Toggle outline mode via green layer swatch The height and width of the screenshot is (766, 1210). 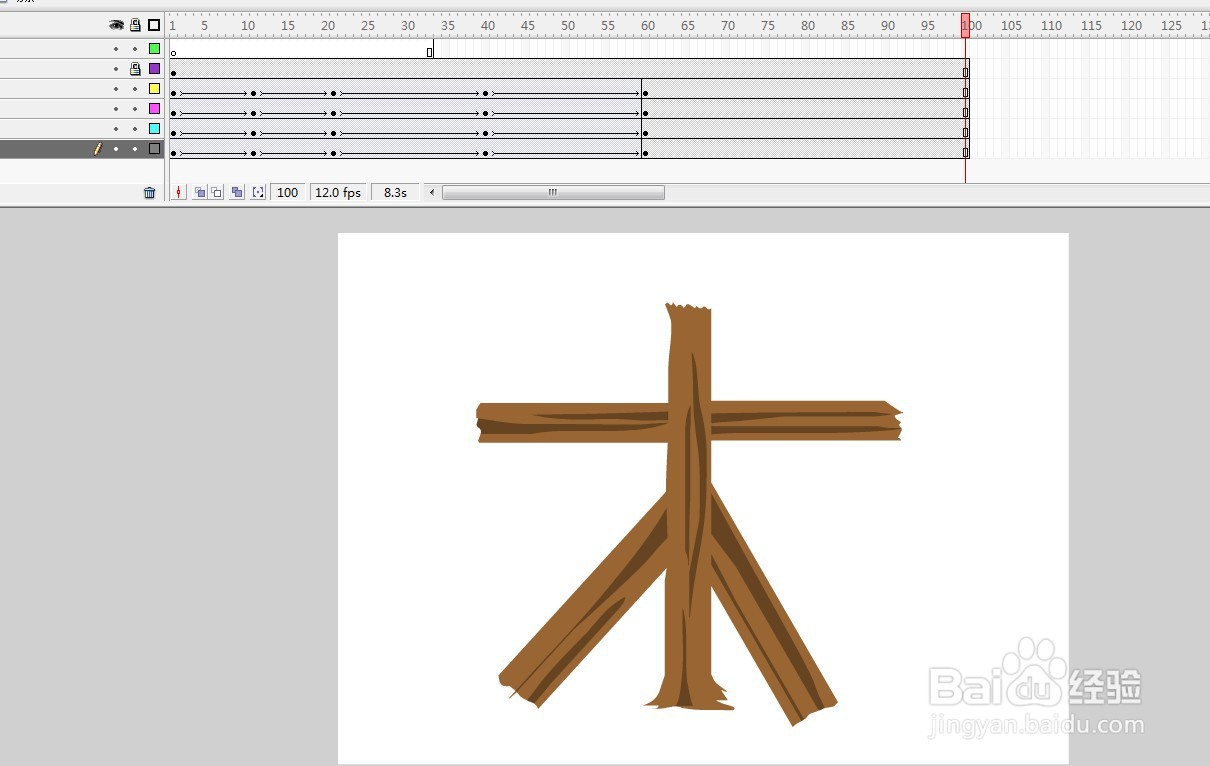coord(154,48)
